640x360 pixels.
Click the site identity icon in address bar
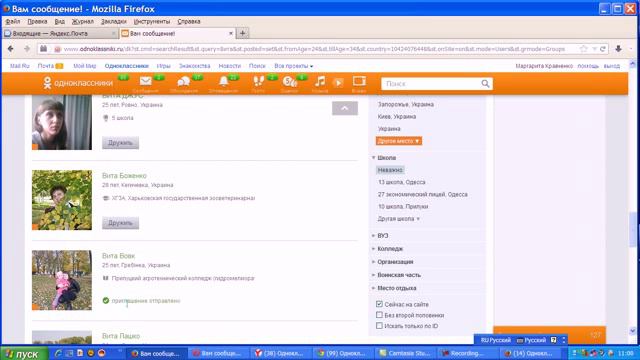pyautogui.click(x=58, y=49)
